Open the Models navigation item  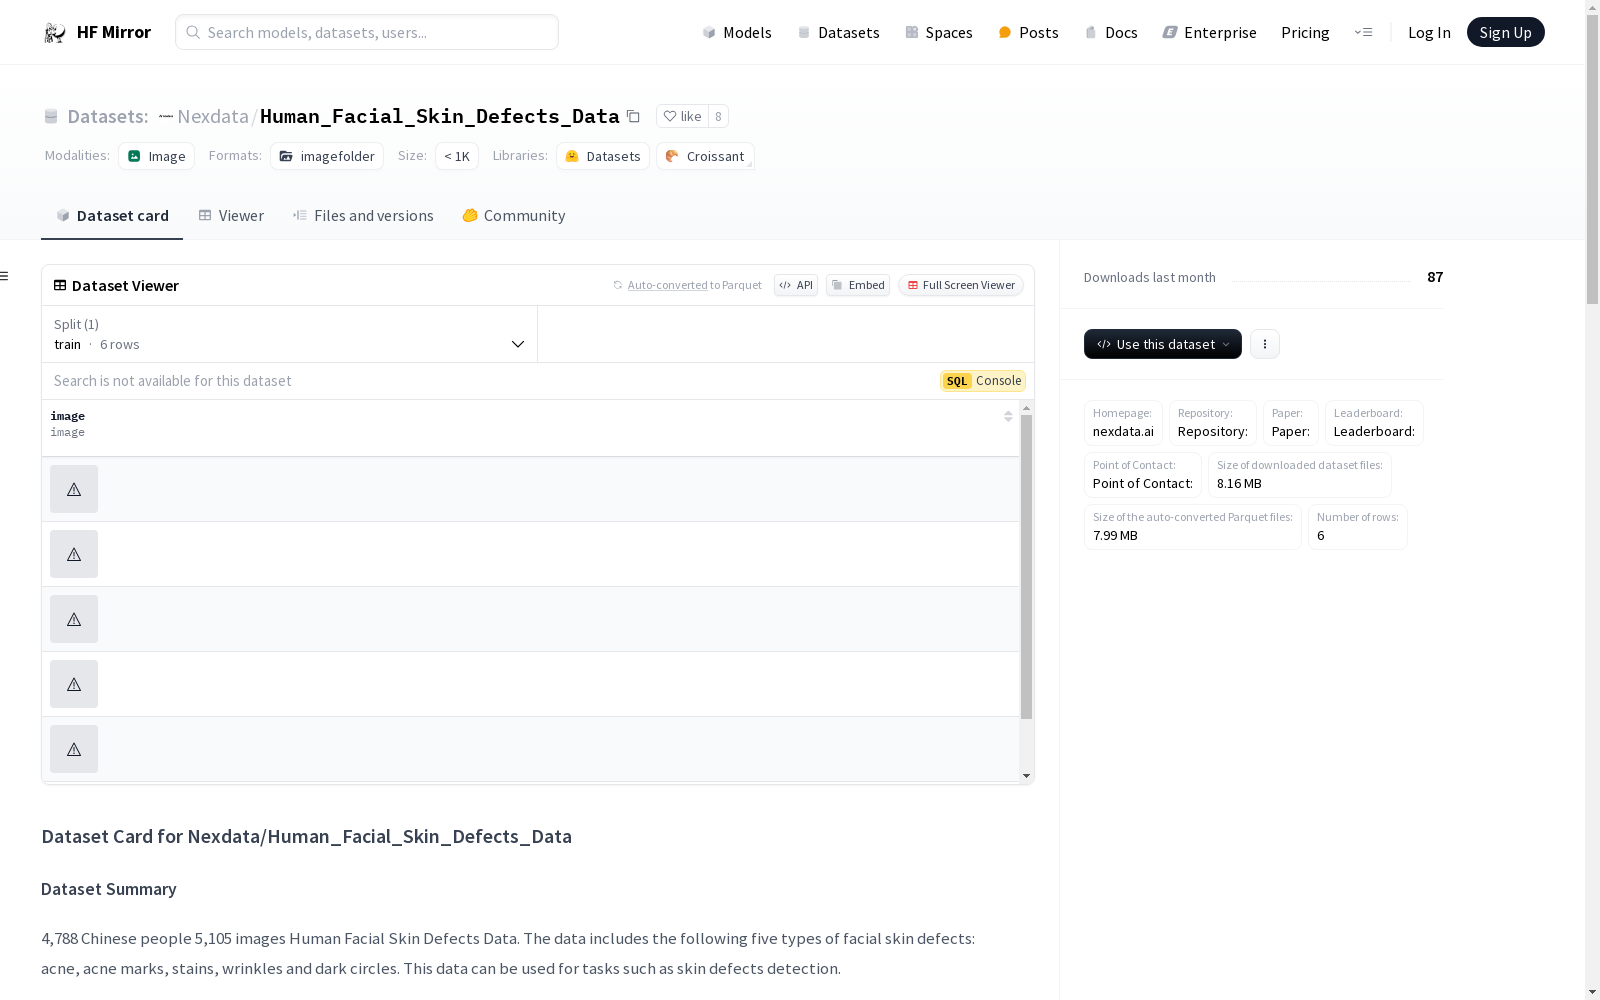pyautogui.click(x=737, y=32)
